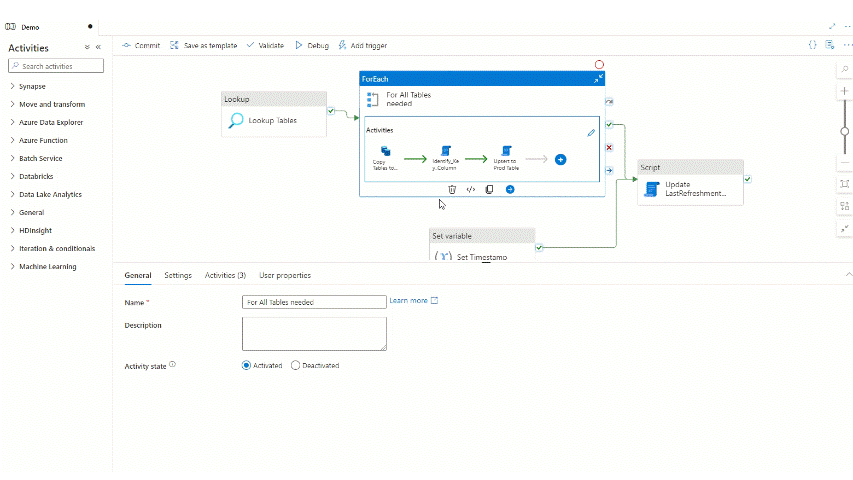Viewport: 853px width, 480px height.
Task: Open the Learn more link
Action: (408, 301)
